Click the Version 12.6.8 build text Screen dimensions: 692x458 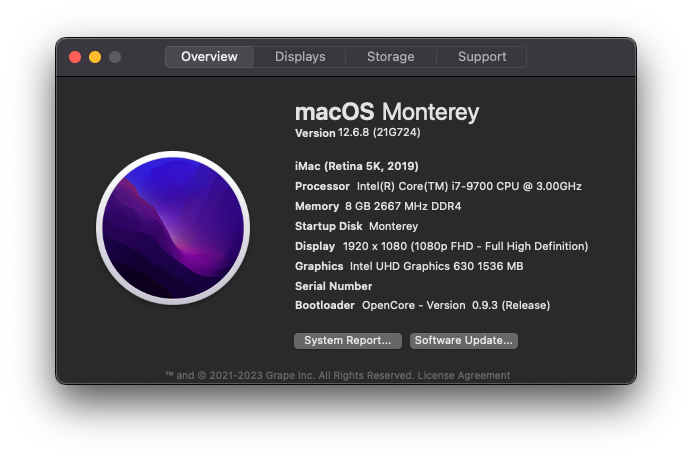tap(357, 133)
